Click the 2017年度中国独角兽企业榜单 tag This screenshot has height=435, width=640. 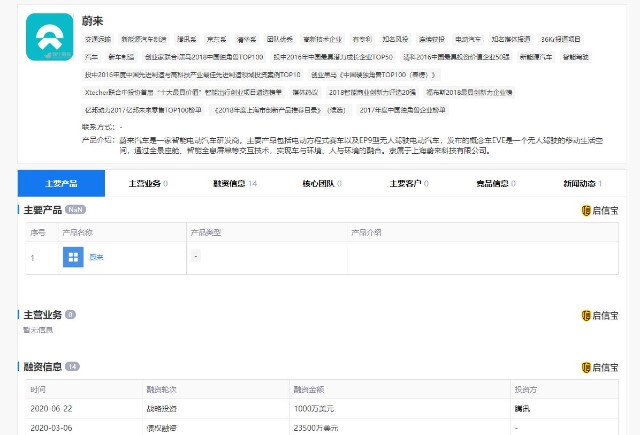pos(402,110)
